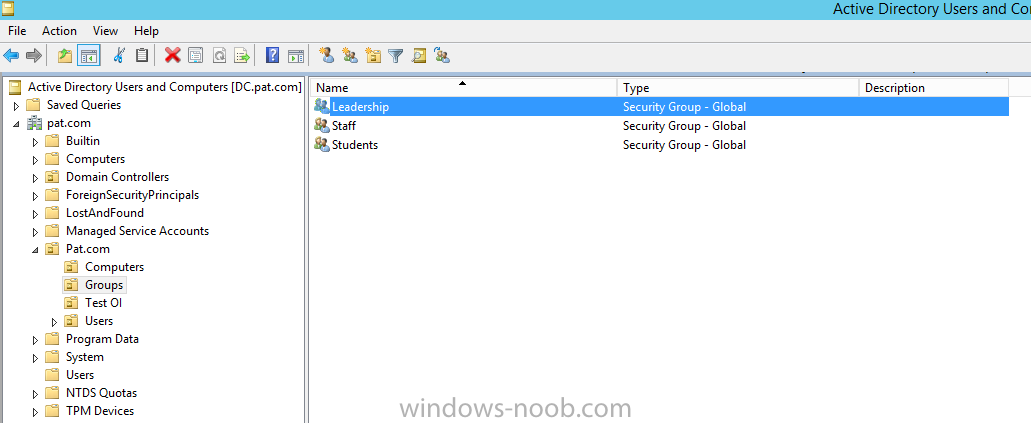Expand the Saved Queries node
This screenshot has height=423, width=1031.
click(x=16, y=105)
